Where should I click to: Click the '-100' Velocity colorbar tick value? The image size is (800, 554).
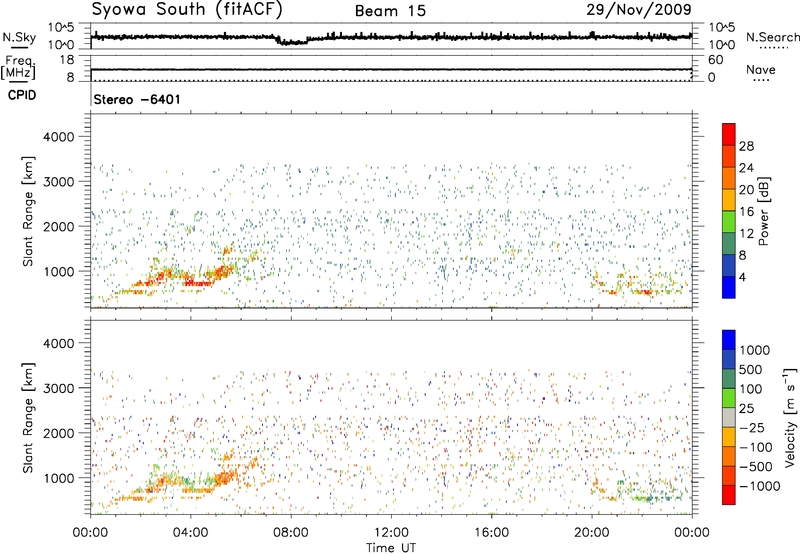[x=756, y=447]
